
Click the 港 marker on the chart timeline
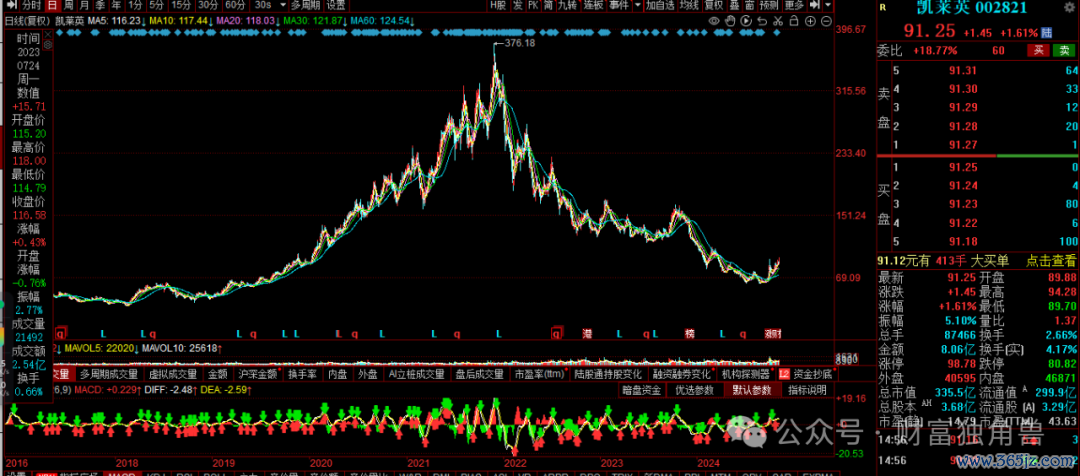(x=587, y=333)
